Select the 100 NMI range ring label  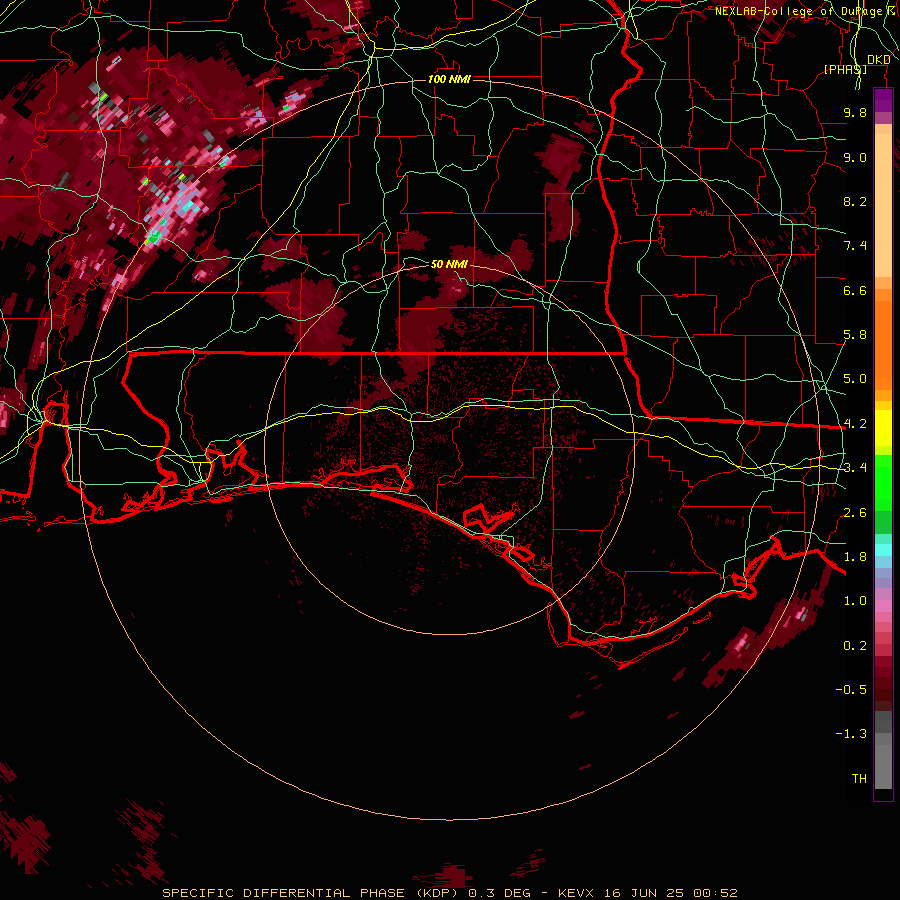[x=449, y=79]
